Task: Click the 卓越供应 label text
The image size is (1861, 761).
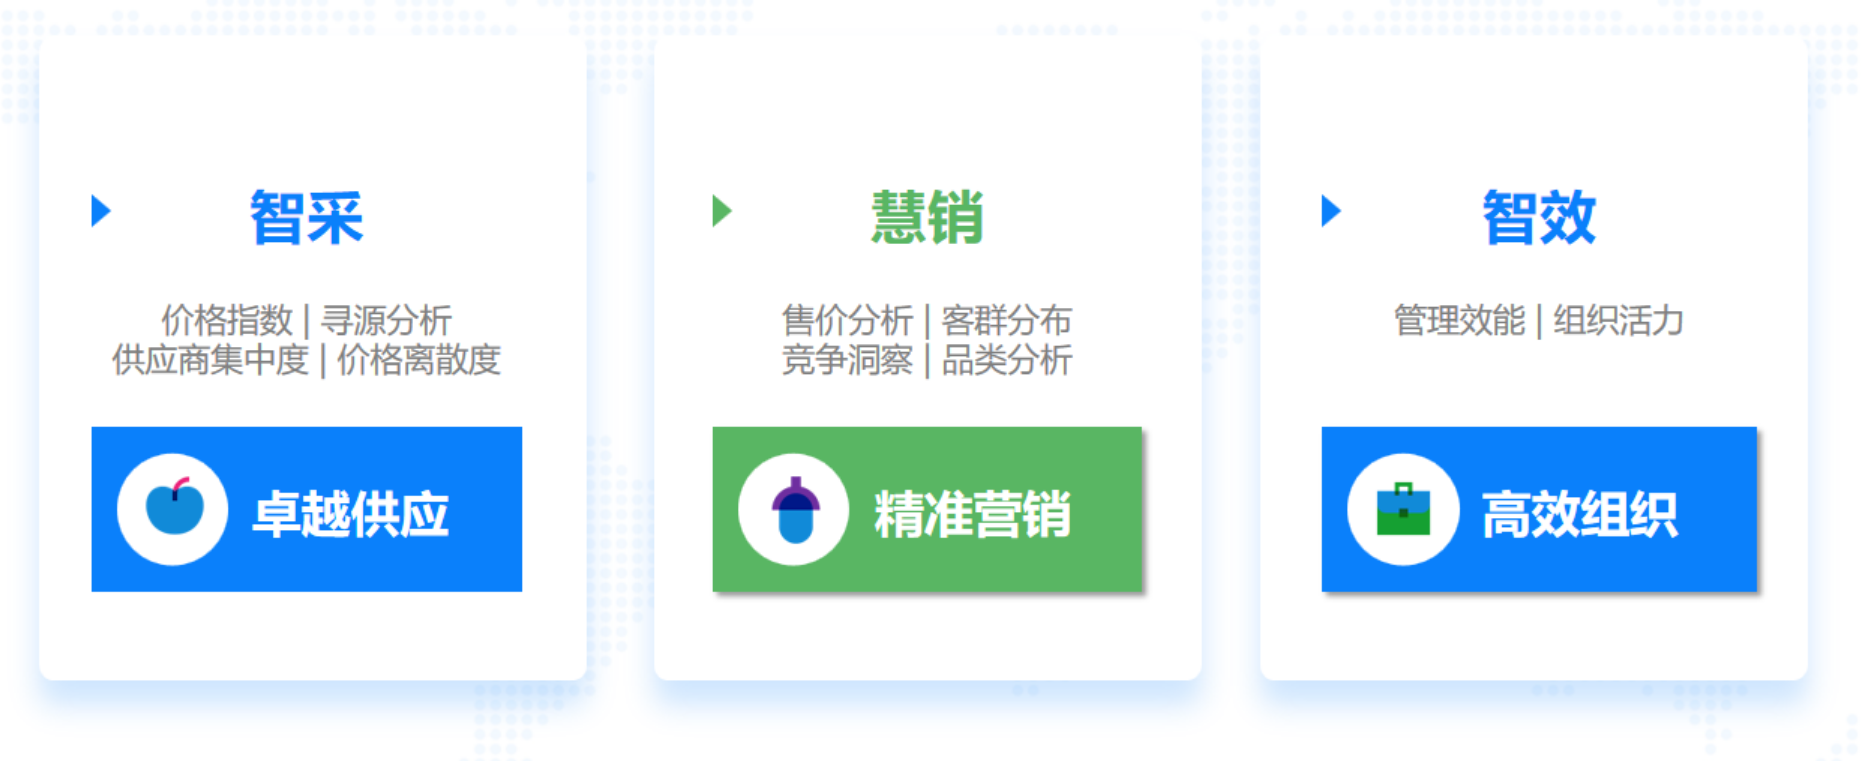Action: click(351, 514)
